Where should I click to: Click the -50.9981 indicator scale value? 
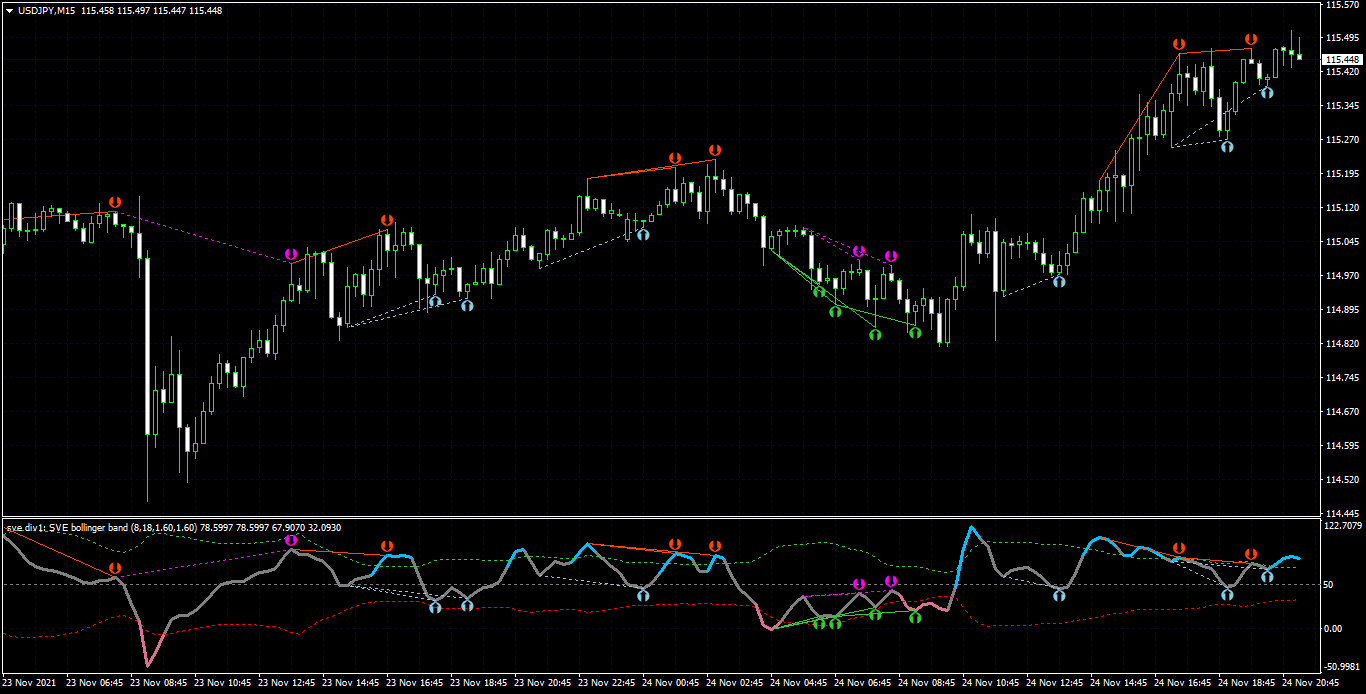tap(1341, 666)
